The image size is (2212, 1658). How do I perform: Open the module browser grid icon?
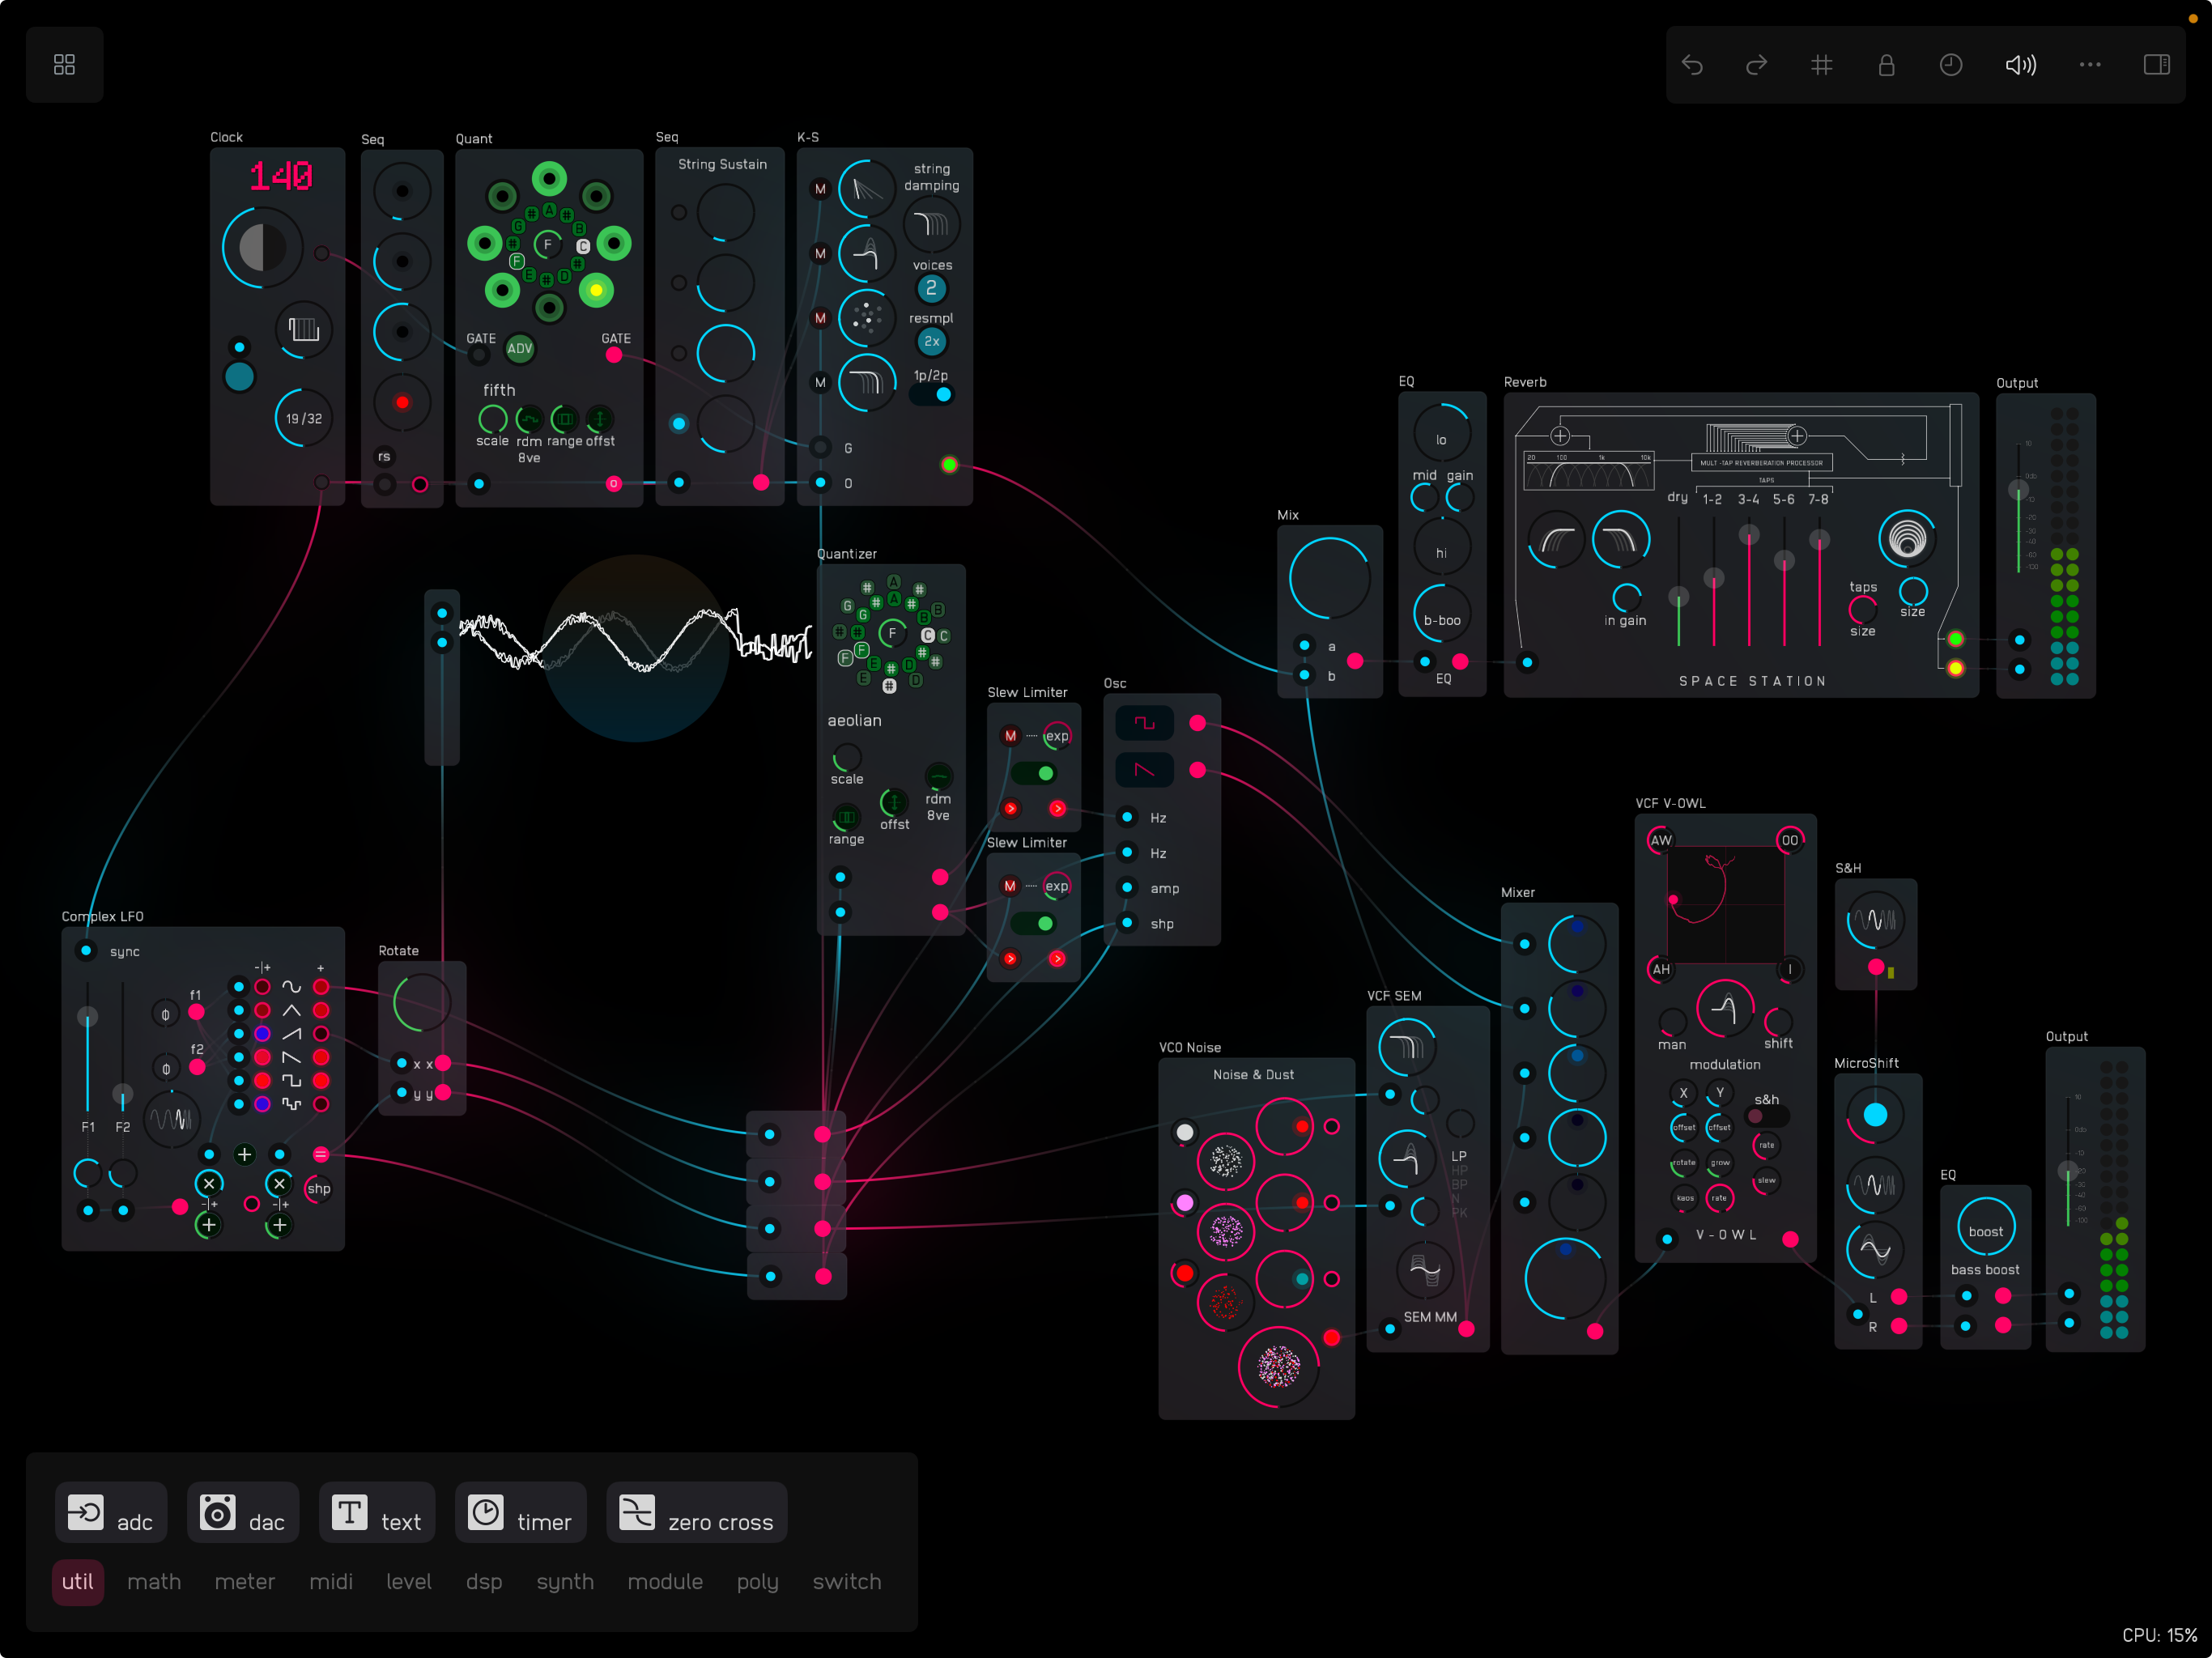pos(64,65)
